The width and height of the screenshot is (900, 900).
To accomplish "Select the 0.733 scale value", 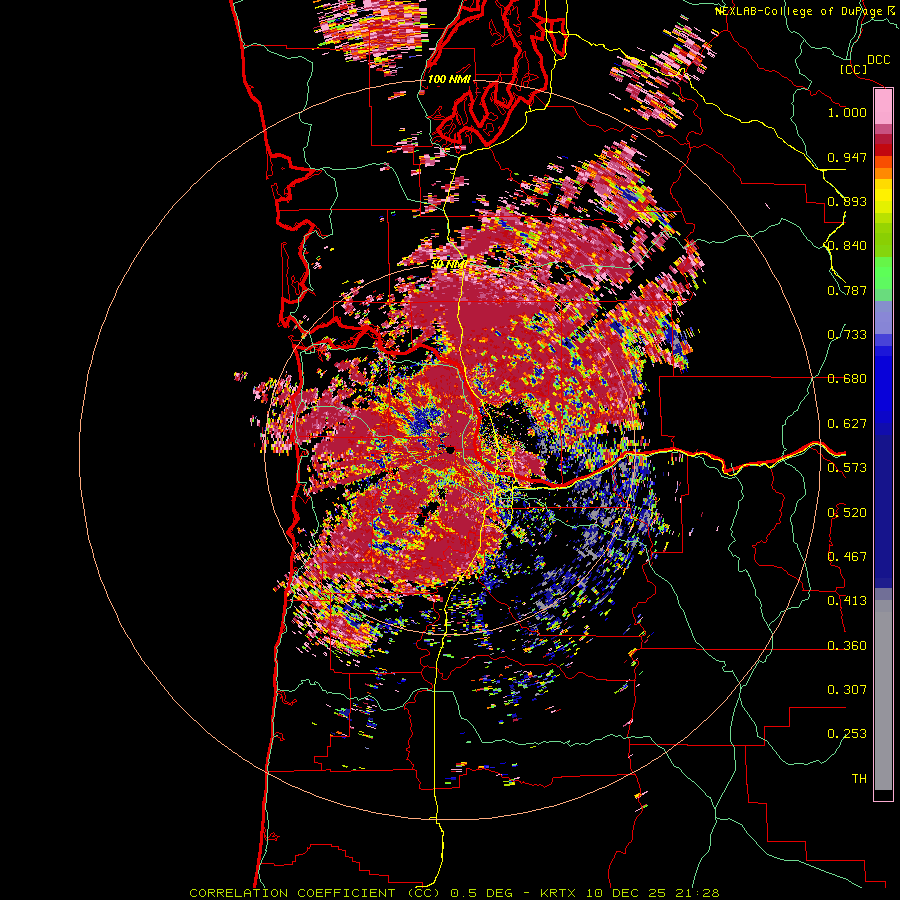I will [x=847, y=335].
